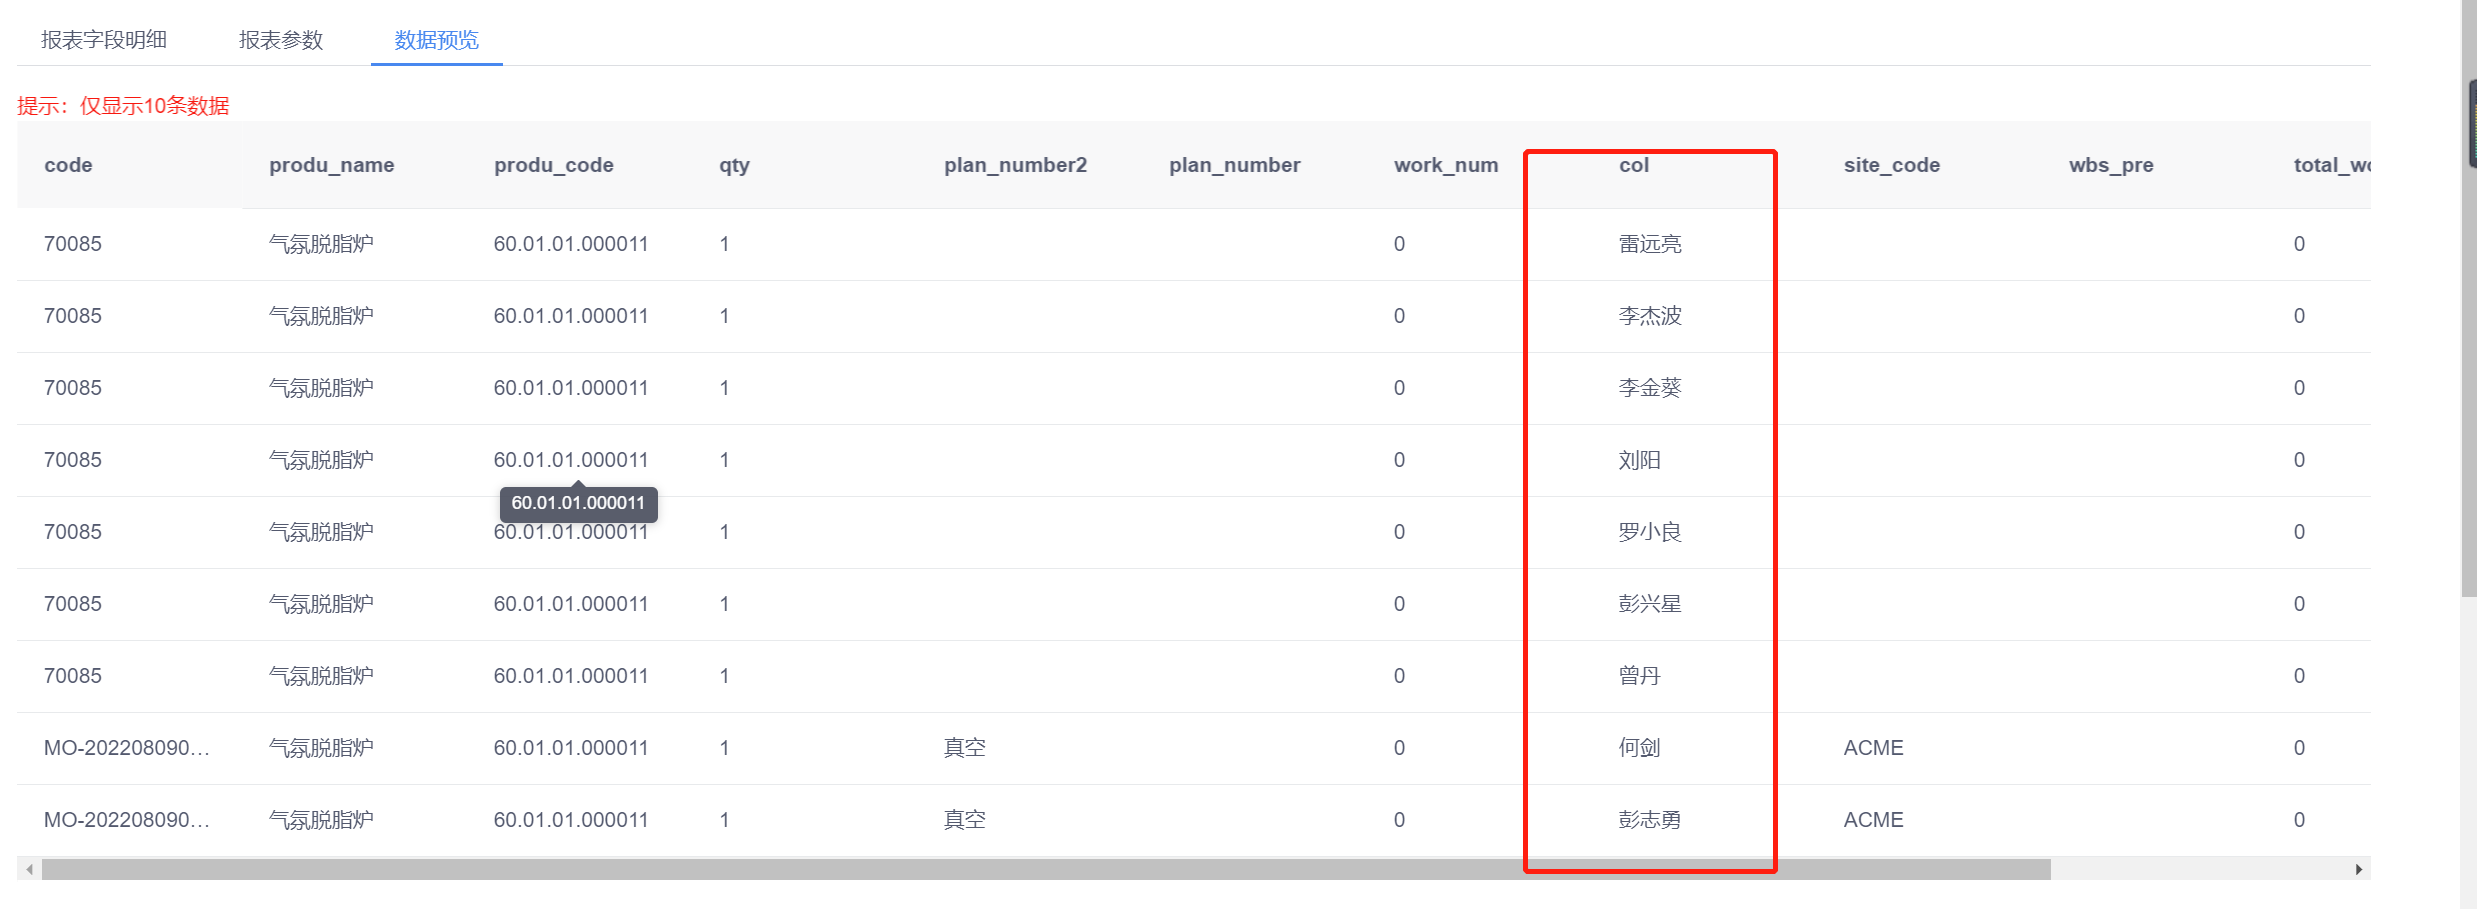Click the work_num column header
Image resolution: width=2477 pixels, height=909 pixels.
pos(1446,165)
